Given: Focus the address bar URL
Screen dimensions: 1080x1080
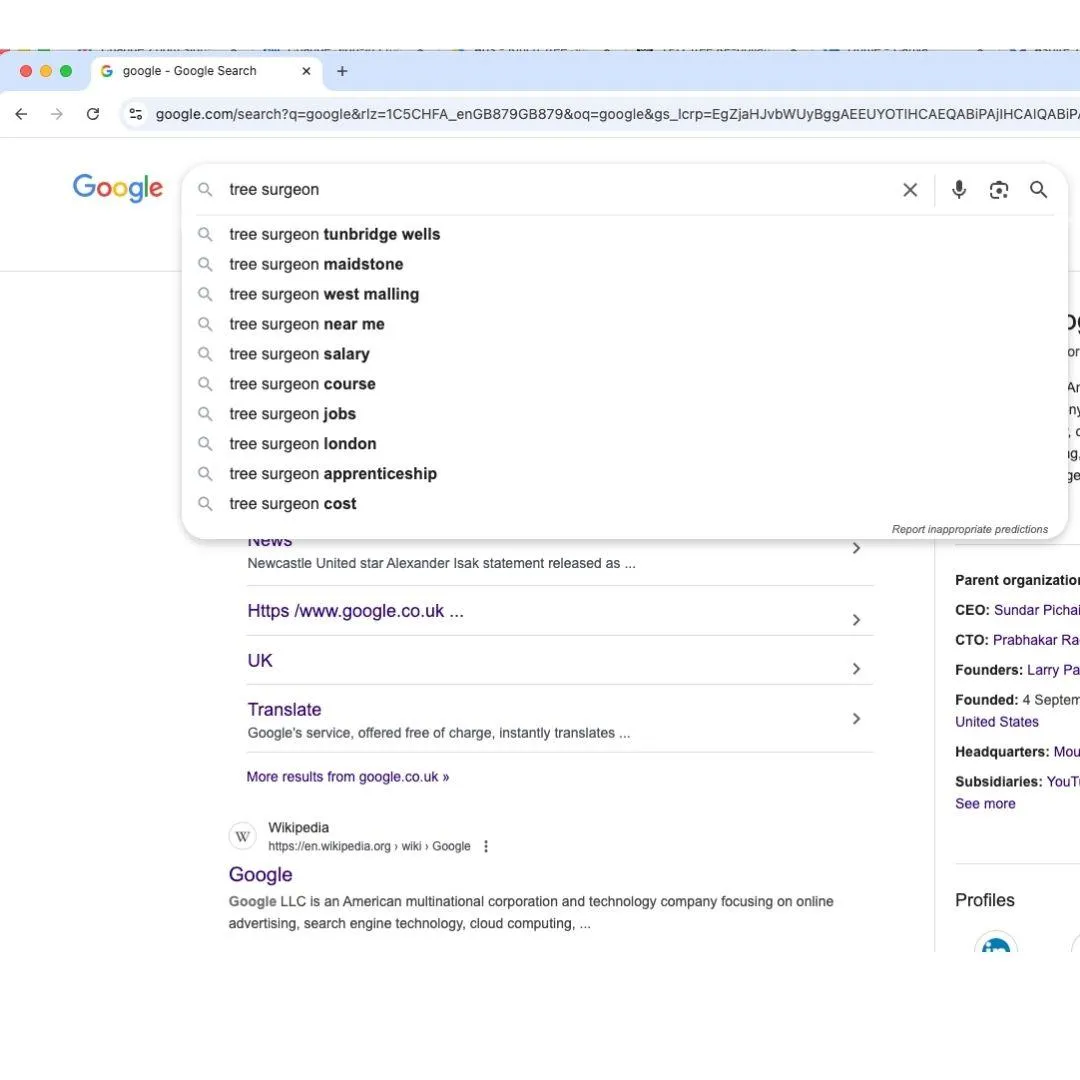Looking at the screenshot, I should click(x=616, y=114).
